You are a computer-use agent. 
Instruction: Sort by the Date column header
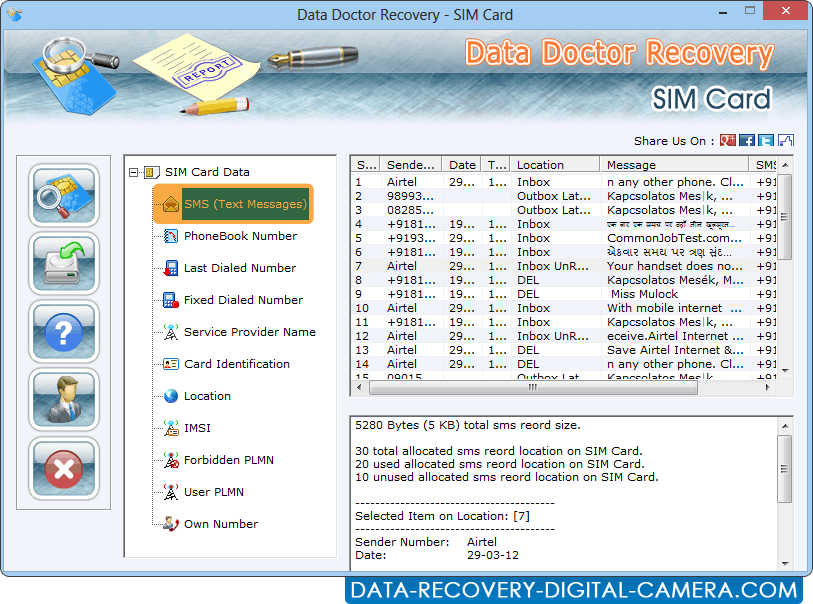pyautogui.click(x=461, y=165)
